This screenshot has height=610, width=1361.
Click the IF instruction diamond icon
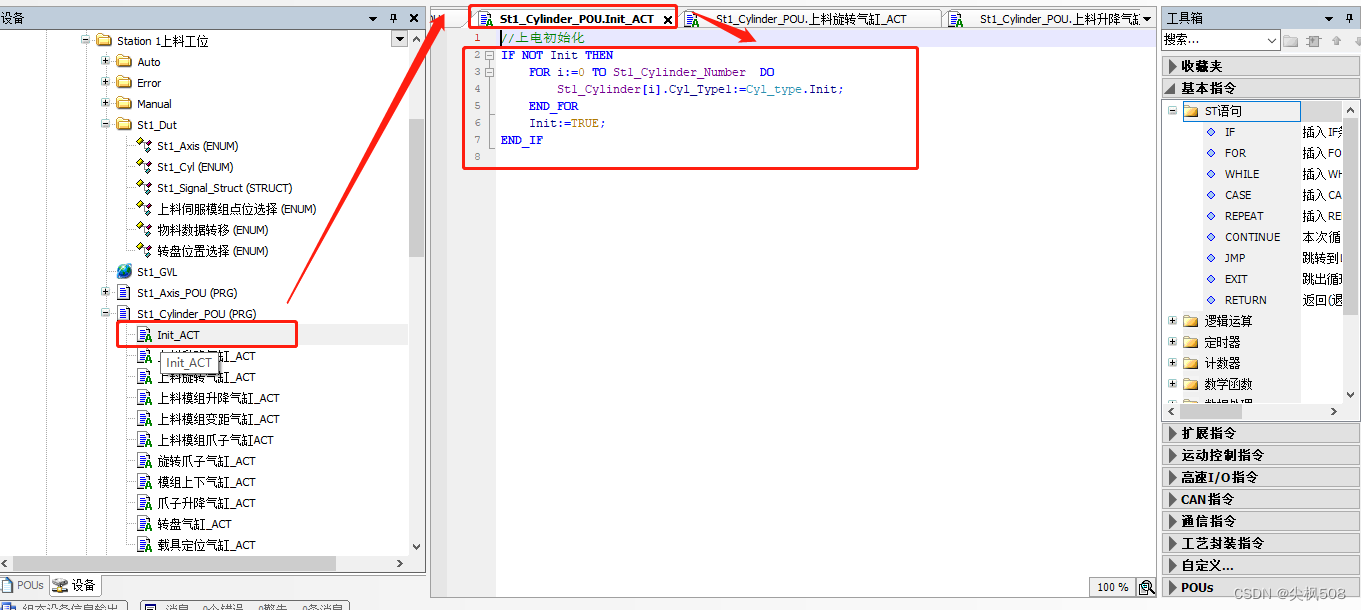pos(1211,132)
